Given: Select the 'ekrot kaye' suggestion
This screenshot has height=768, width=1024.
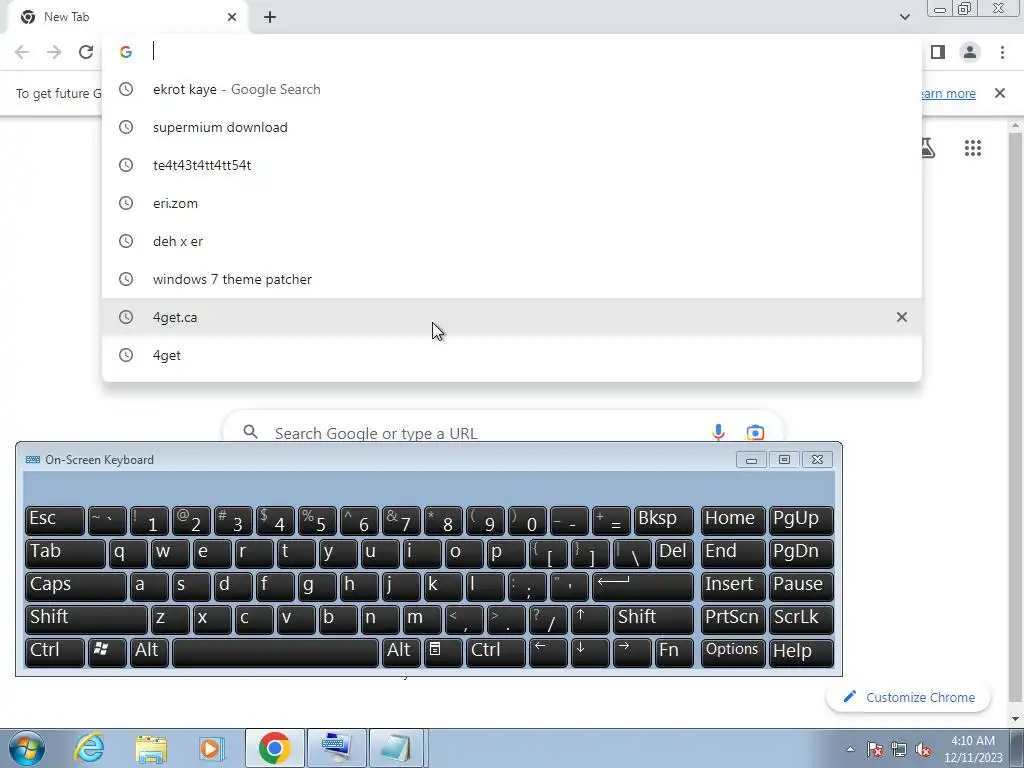Looking at the screenshot, I should [512, 89].
